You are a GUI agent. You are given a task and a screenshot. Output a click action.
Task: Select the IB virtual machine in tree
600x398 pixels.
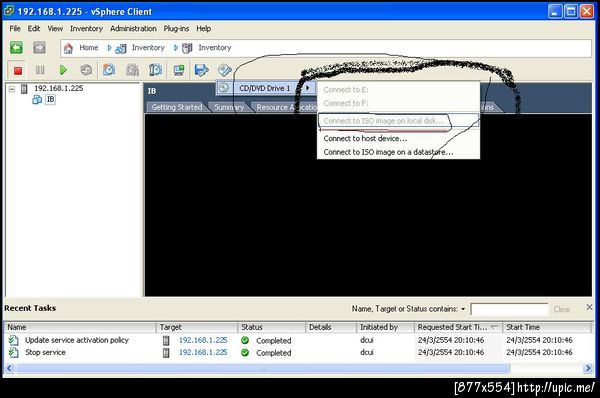pos(50,100)
